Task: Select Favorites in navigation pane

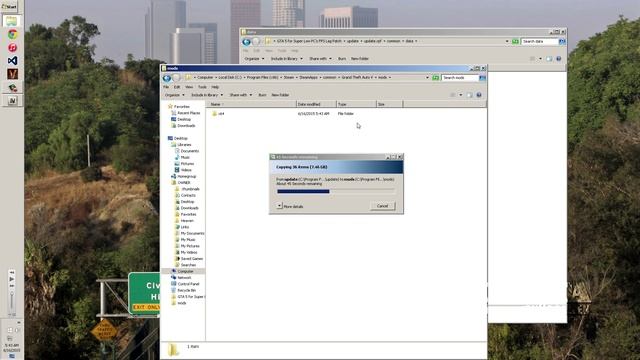Action: (x=178, y=107)
